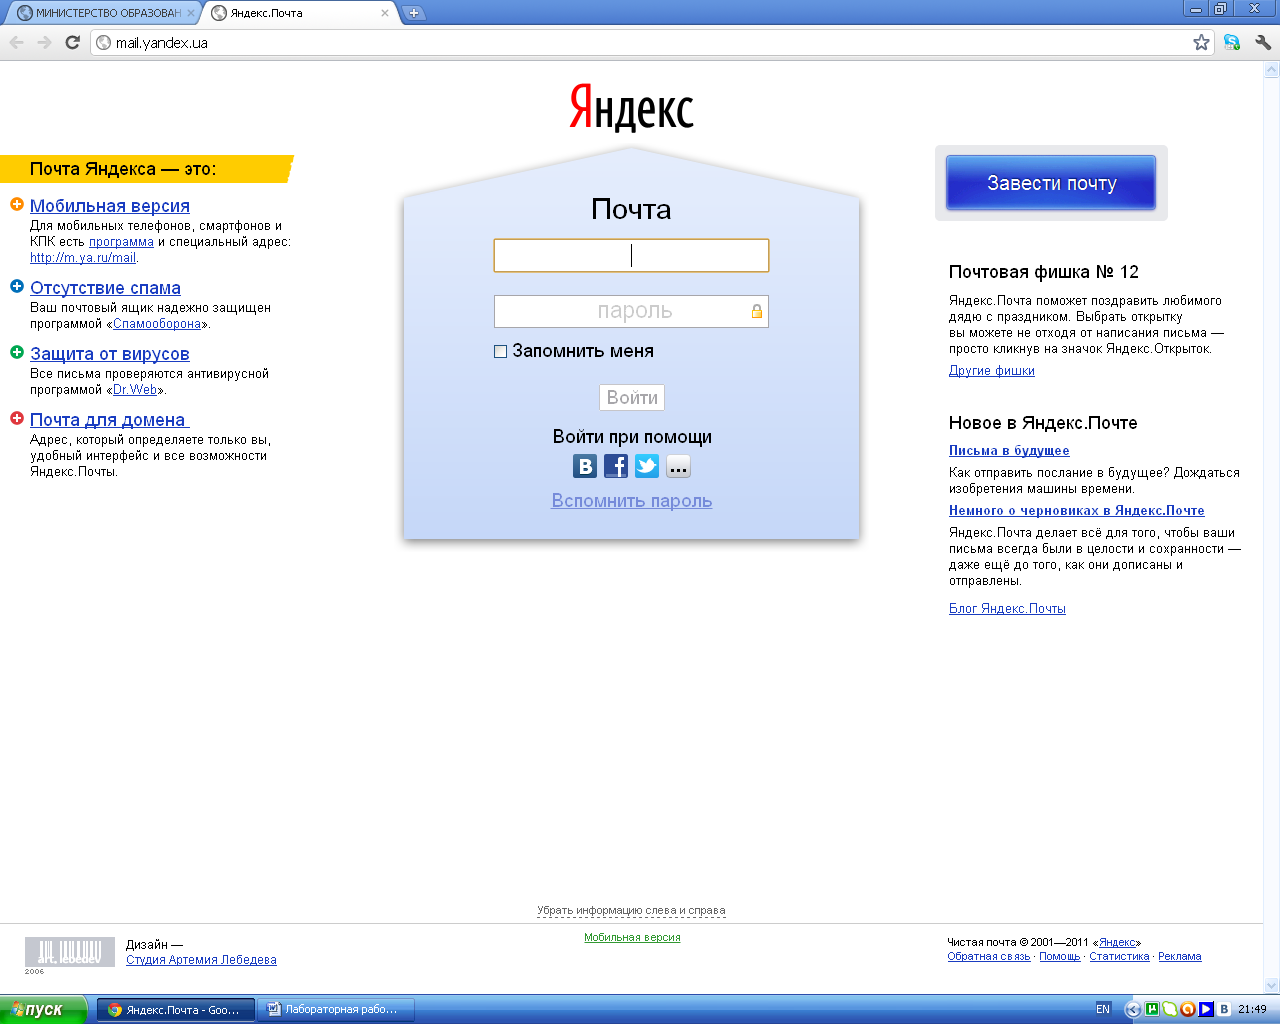This screenshot has width=1280, height=1024.
Task: Open the Мобильная версия heading link
Action: point(110,206)
